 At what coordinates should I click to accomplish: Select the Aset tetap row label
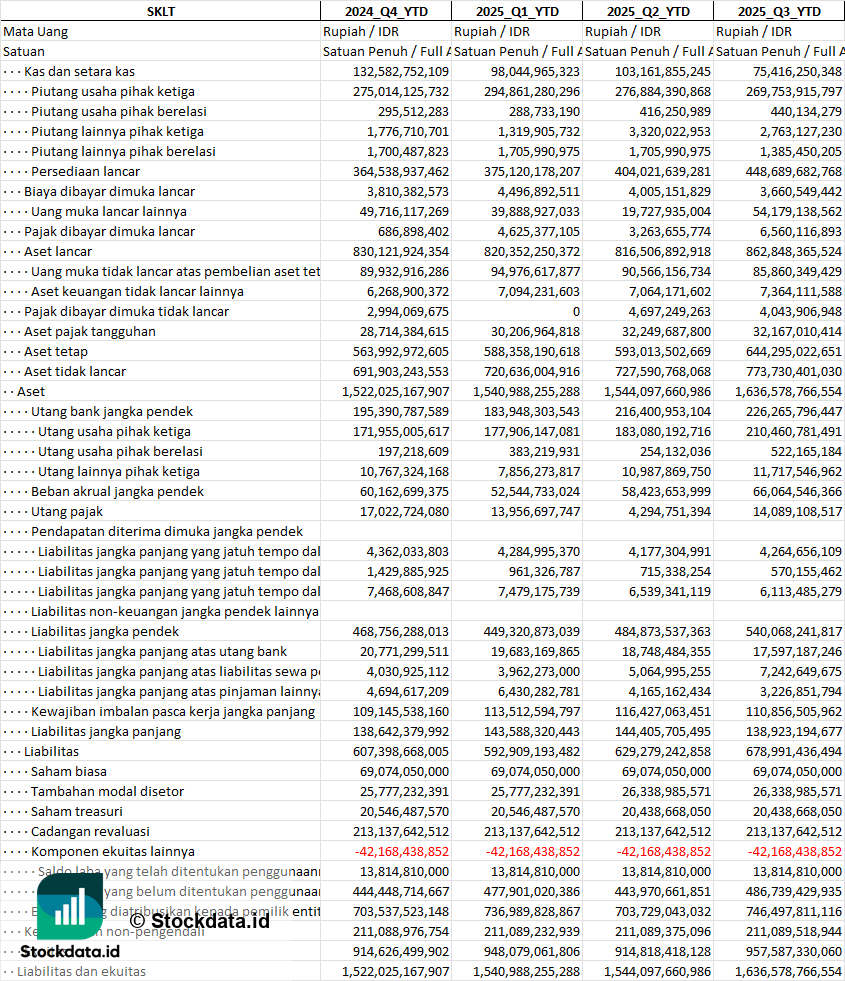point(56,352)
